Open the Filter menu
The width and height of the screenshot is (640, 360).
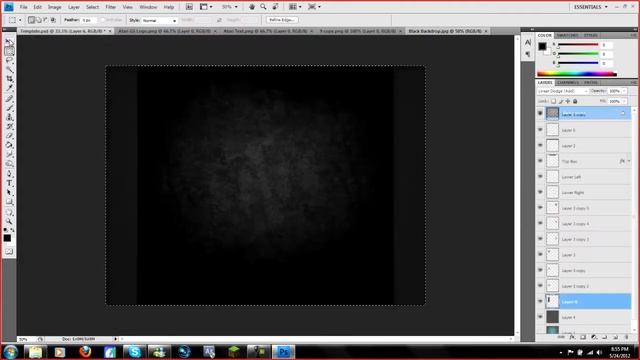coord(111,7)
